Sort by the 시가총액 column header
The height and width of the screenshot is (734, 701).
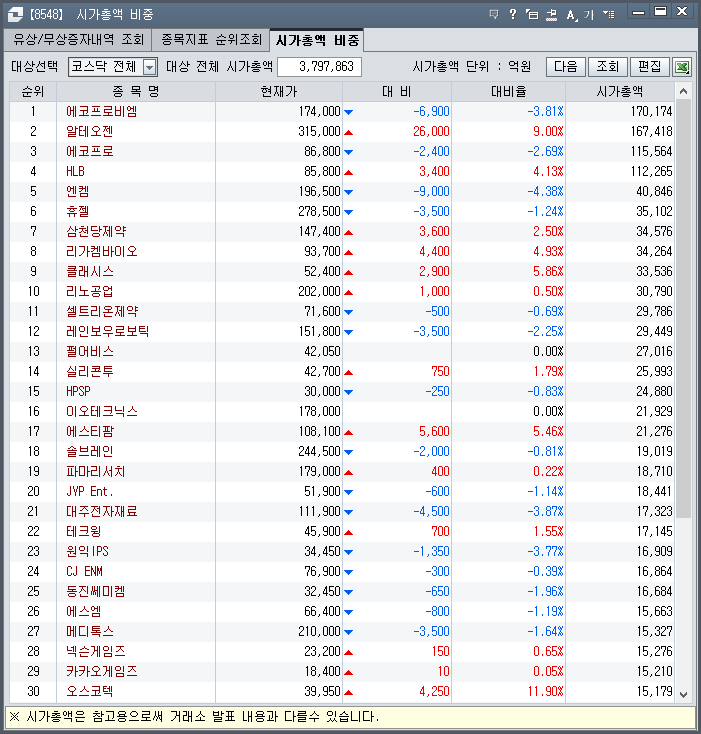point(620,91)
